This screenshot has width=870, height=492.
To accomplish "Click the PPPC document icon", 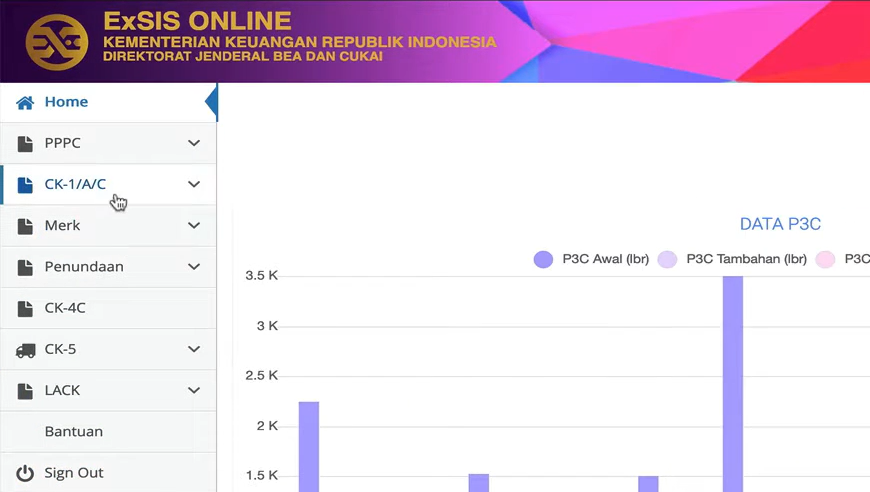I will pyautogui.click(x=25, y=143).
